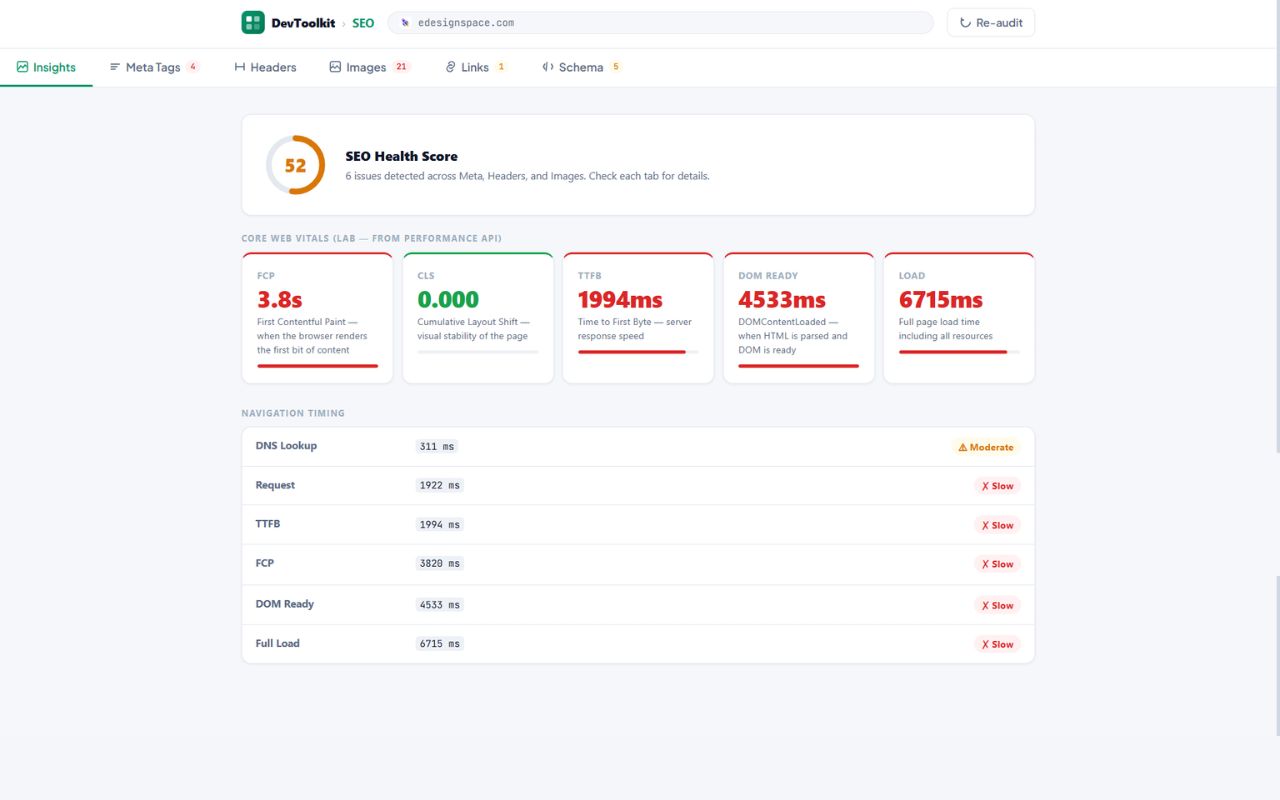This screenshot has width=1280, height=800.
Task: Click the Insights tab chart icon
Action: click(22, 67)
